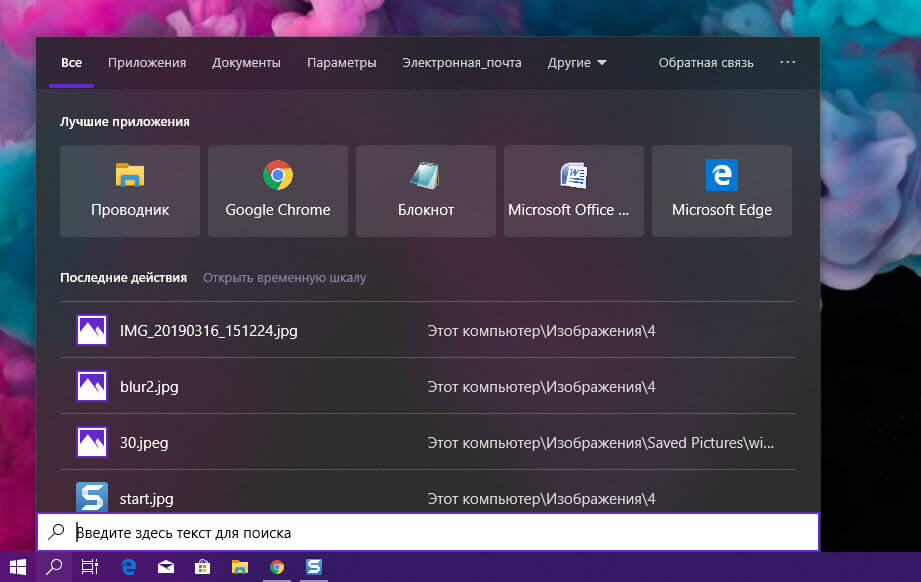The image size is (921, 582).
Task: Open the Windows Start button
Action: pyautogui.click(x=18, y=567)
